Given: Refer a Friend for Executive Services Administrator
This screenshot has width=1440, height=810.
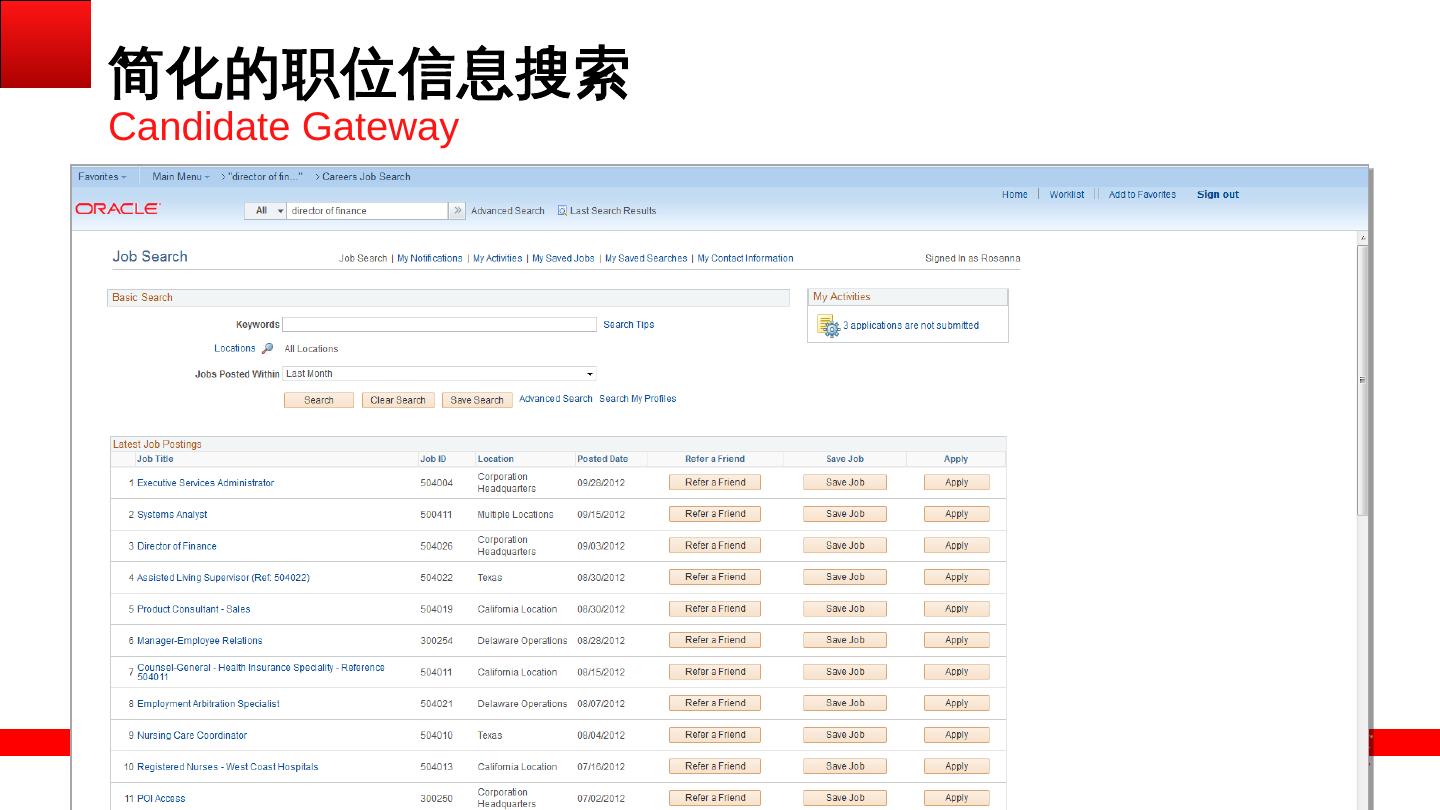Looking at the screenshot, I should pos(714,482).
